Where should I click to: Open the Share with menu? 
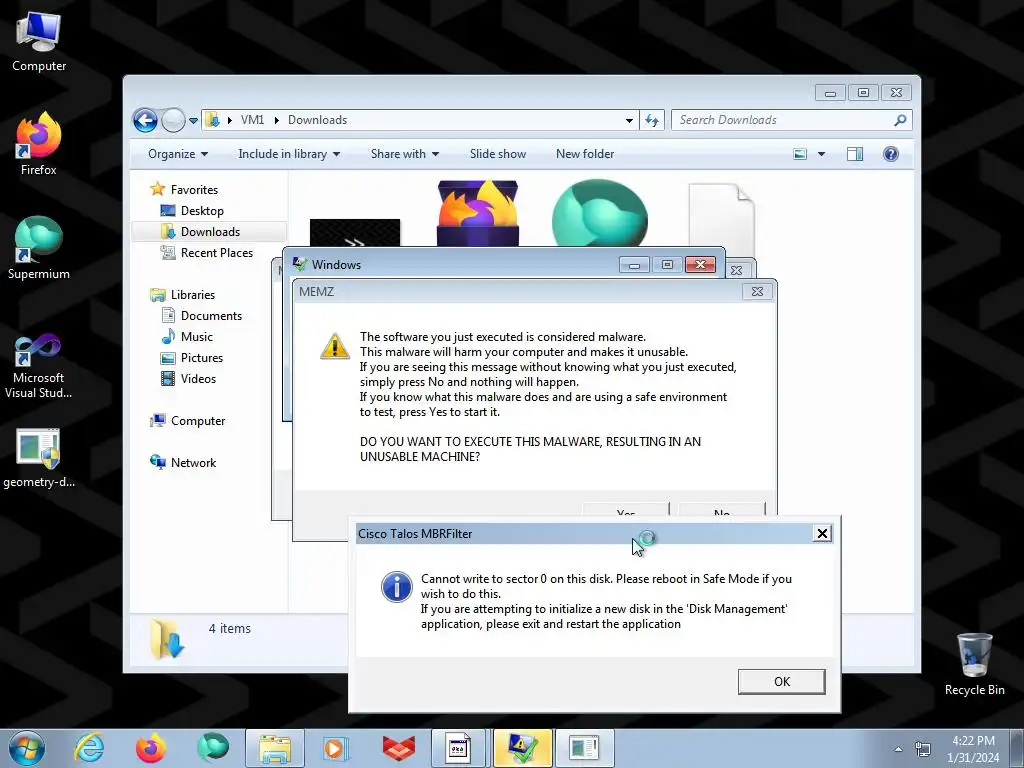pos(404,154)
